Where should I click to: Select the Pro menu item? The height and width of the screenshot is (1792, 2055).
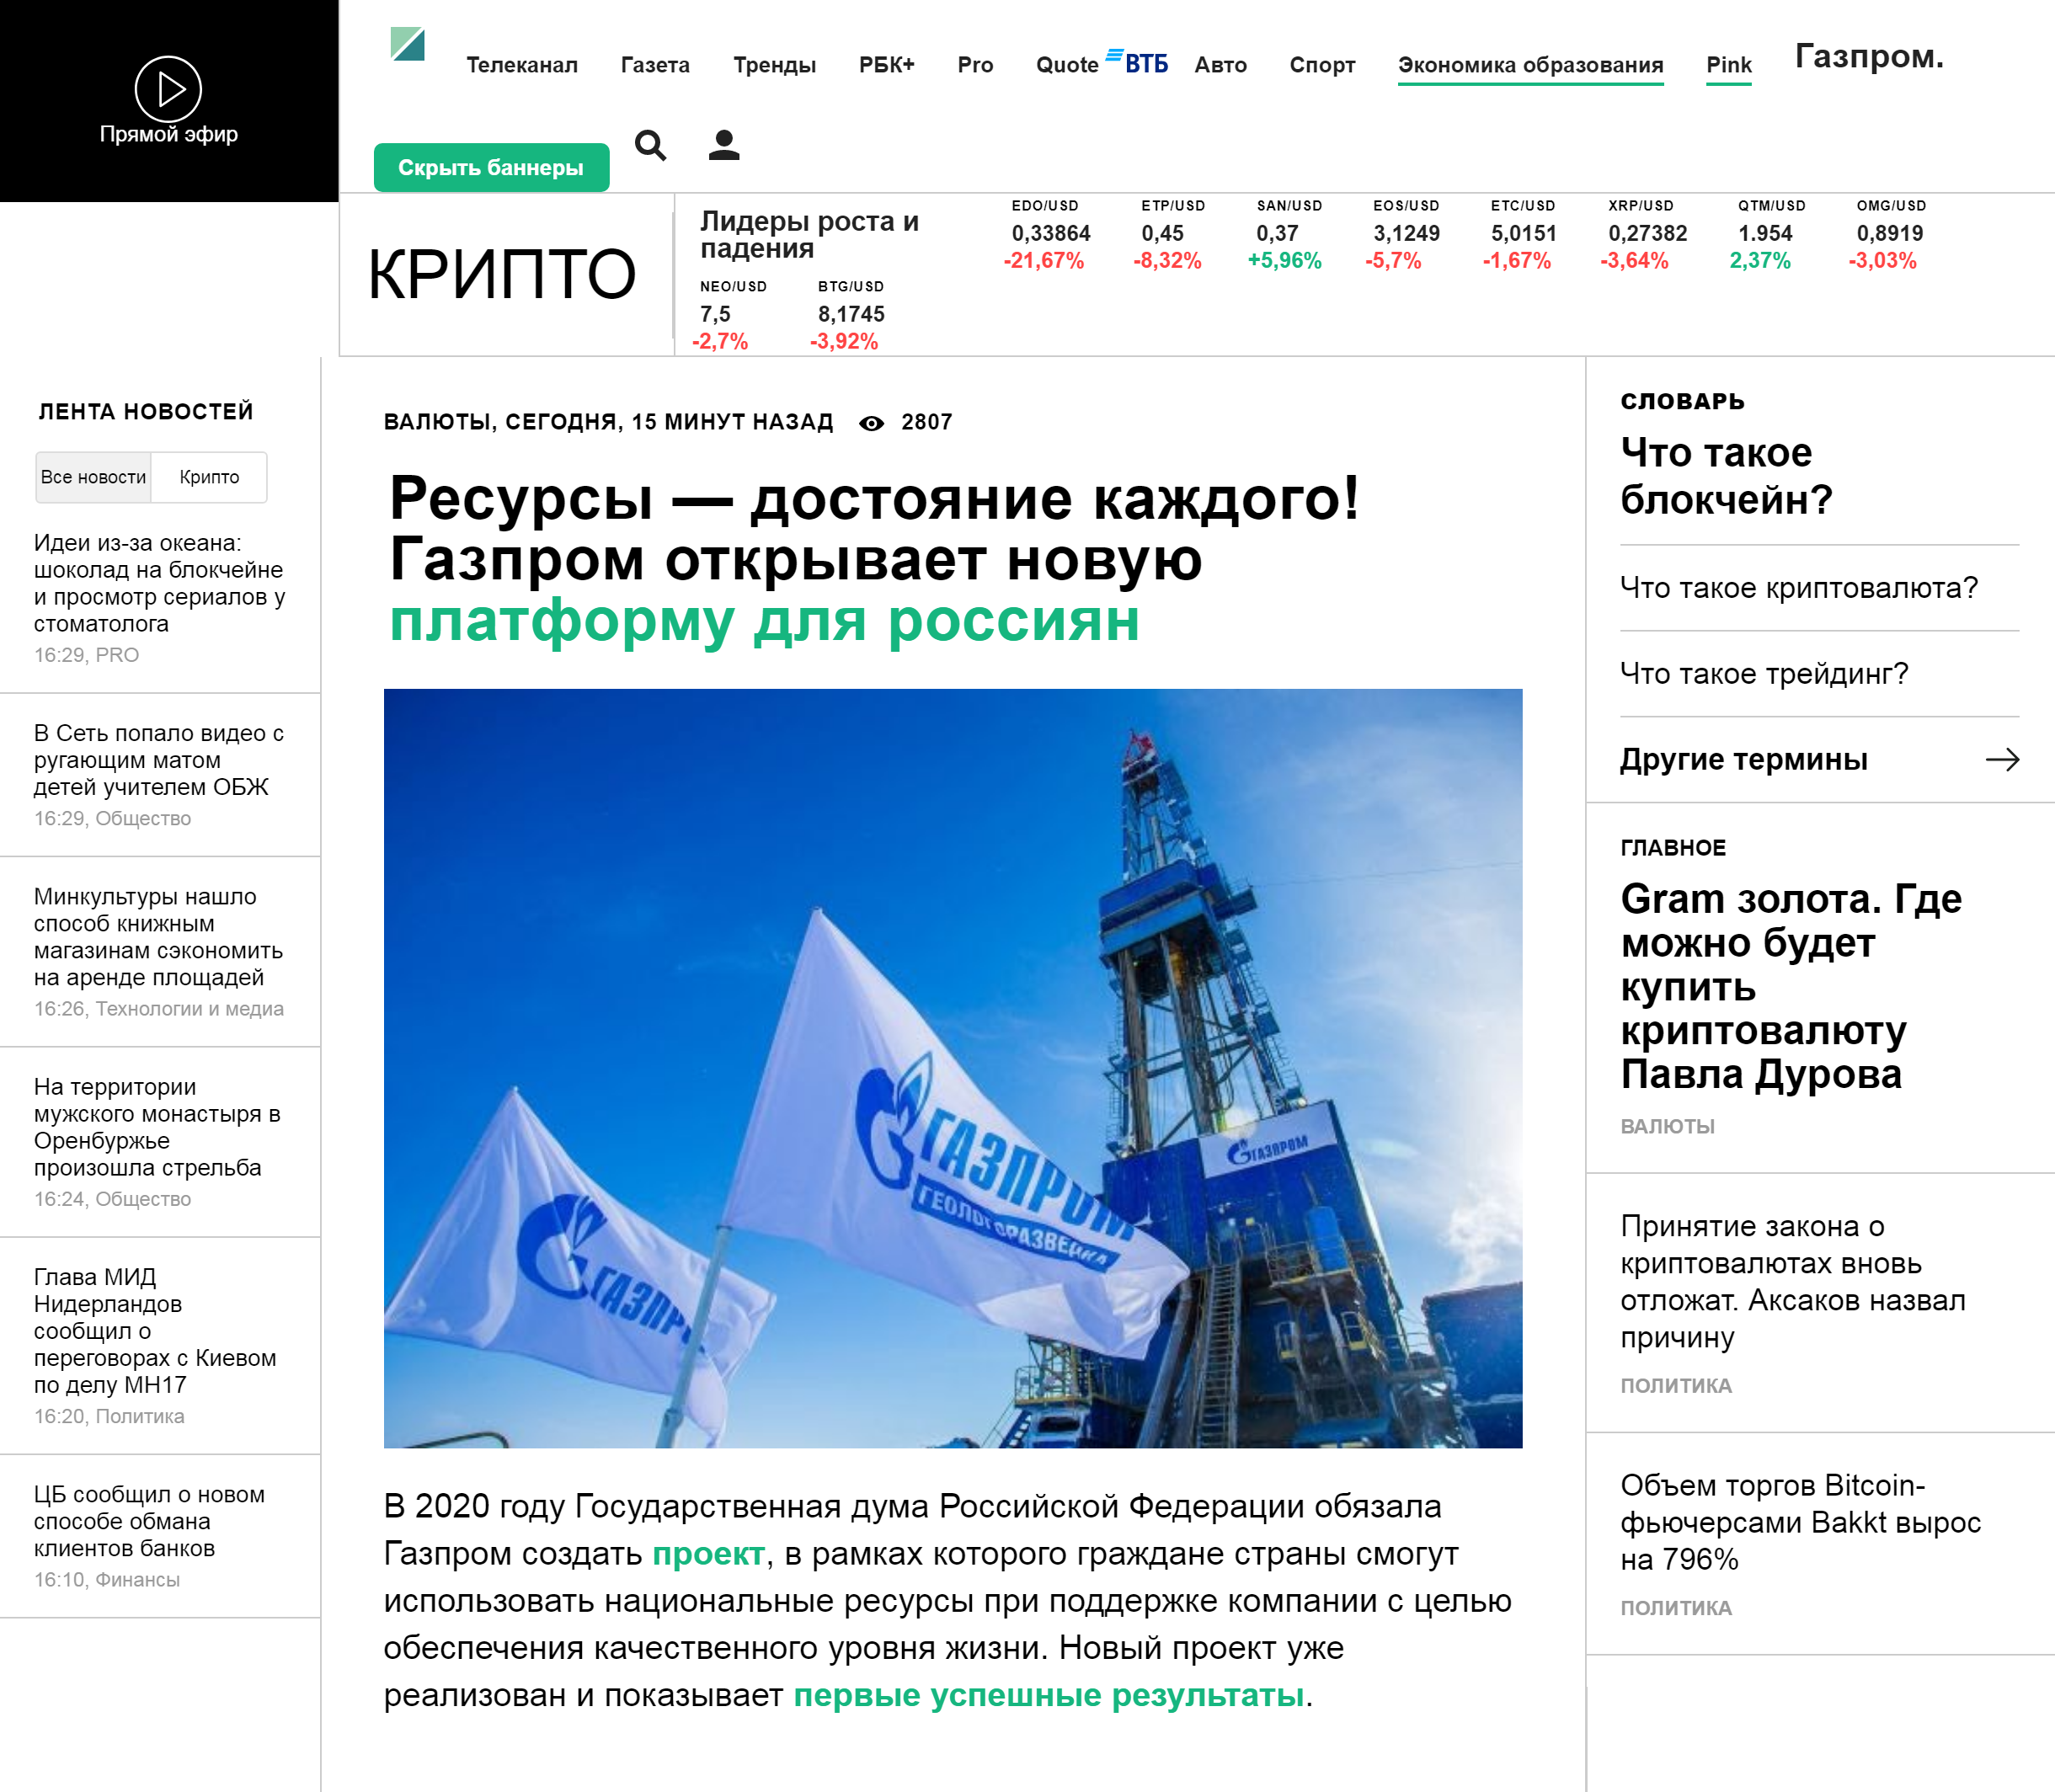tap(975, 65)
